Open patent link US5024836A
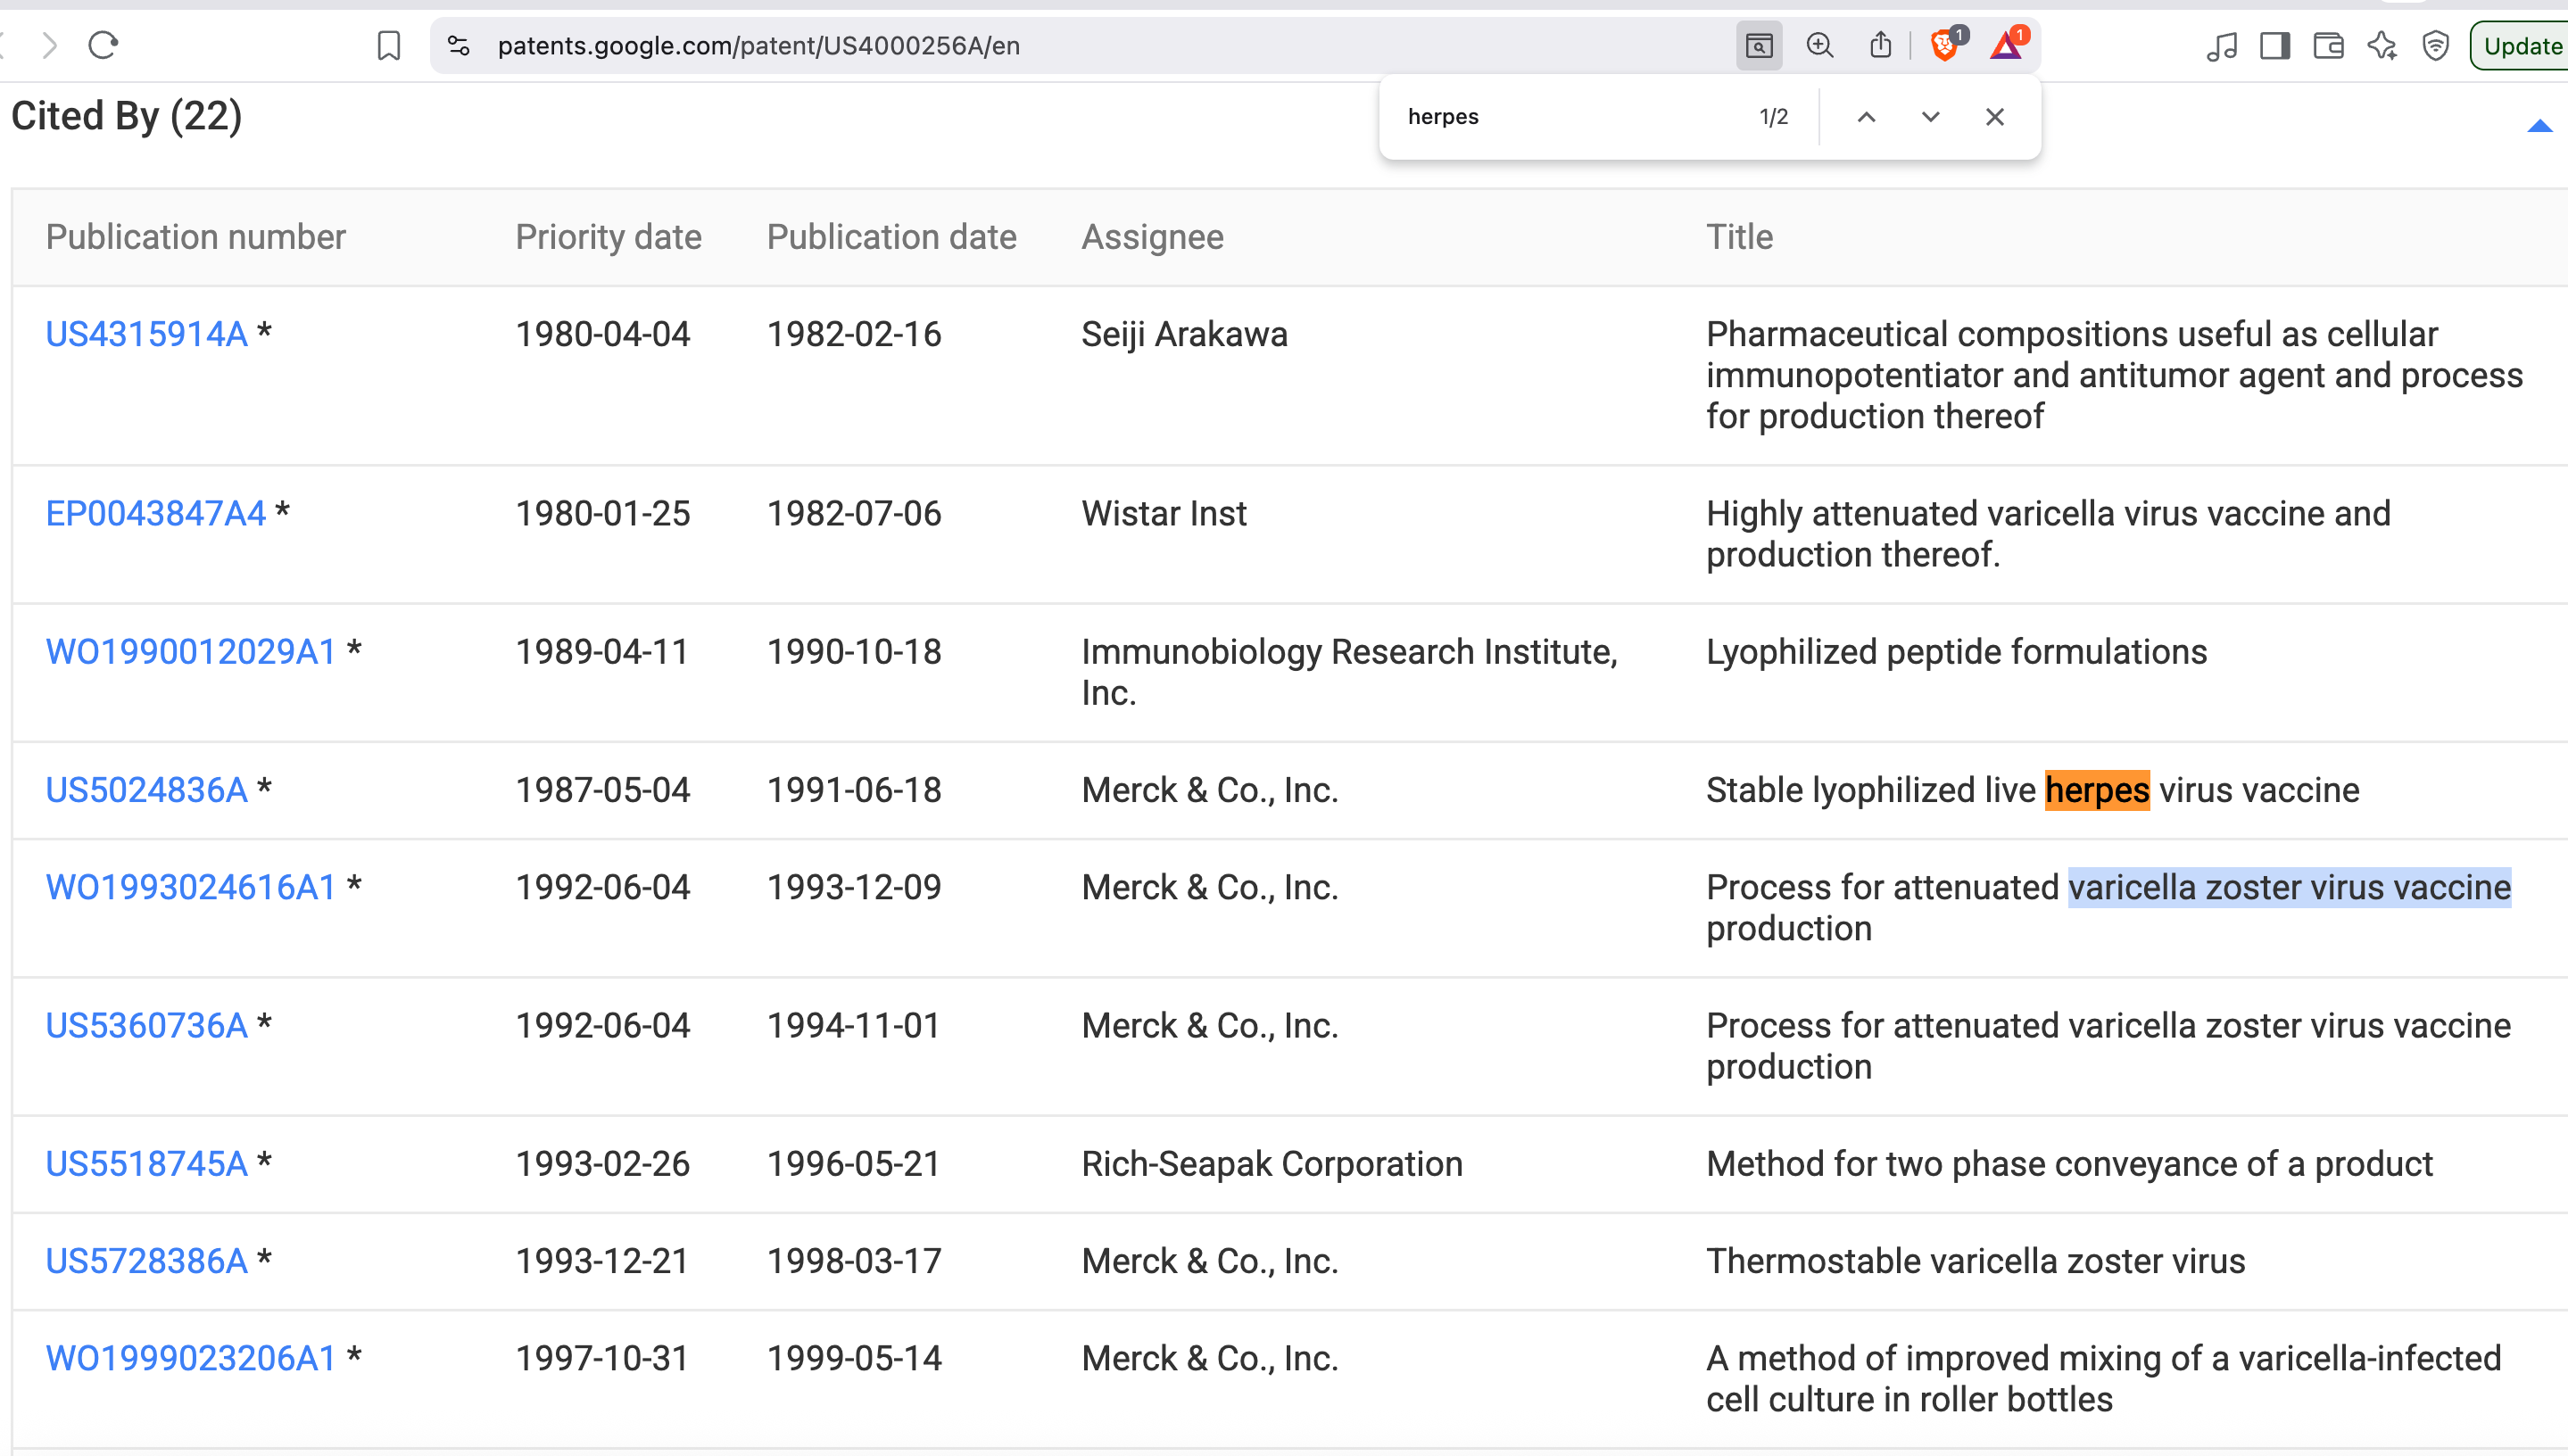 (146, 790)
